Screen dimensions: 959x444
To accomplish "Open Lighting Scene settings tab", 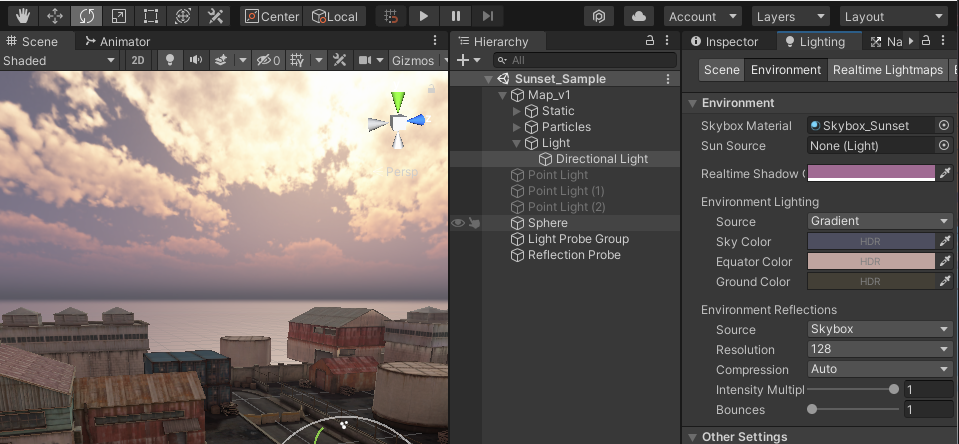I will tap(722, 70).
